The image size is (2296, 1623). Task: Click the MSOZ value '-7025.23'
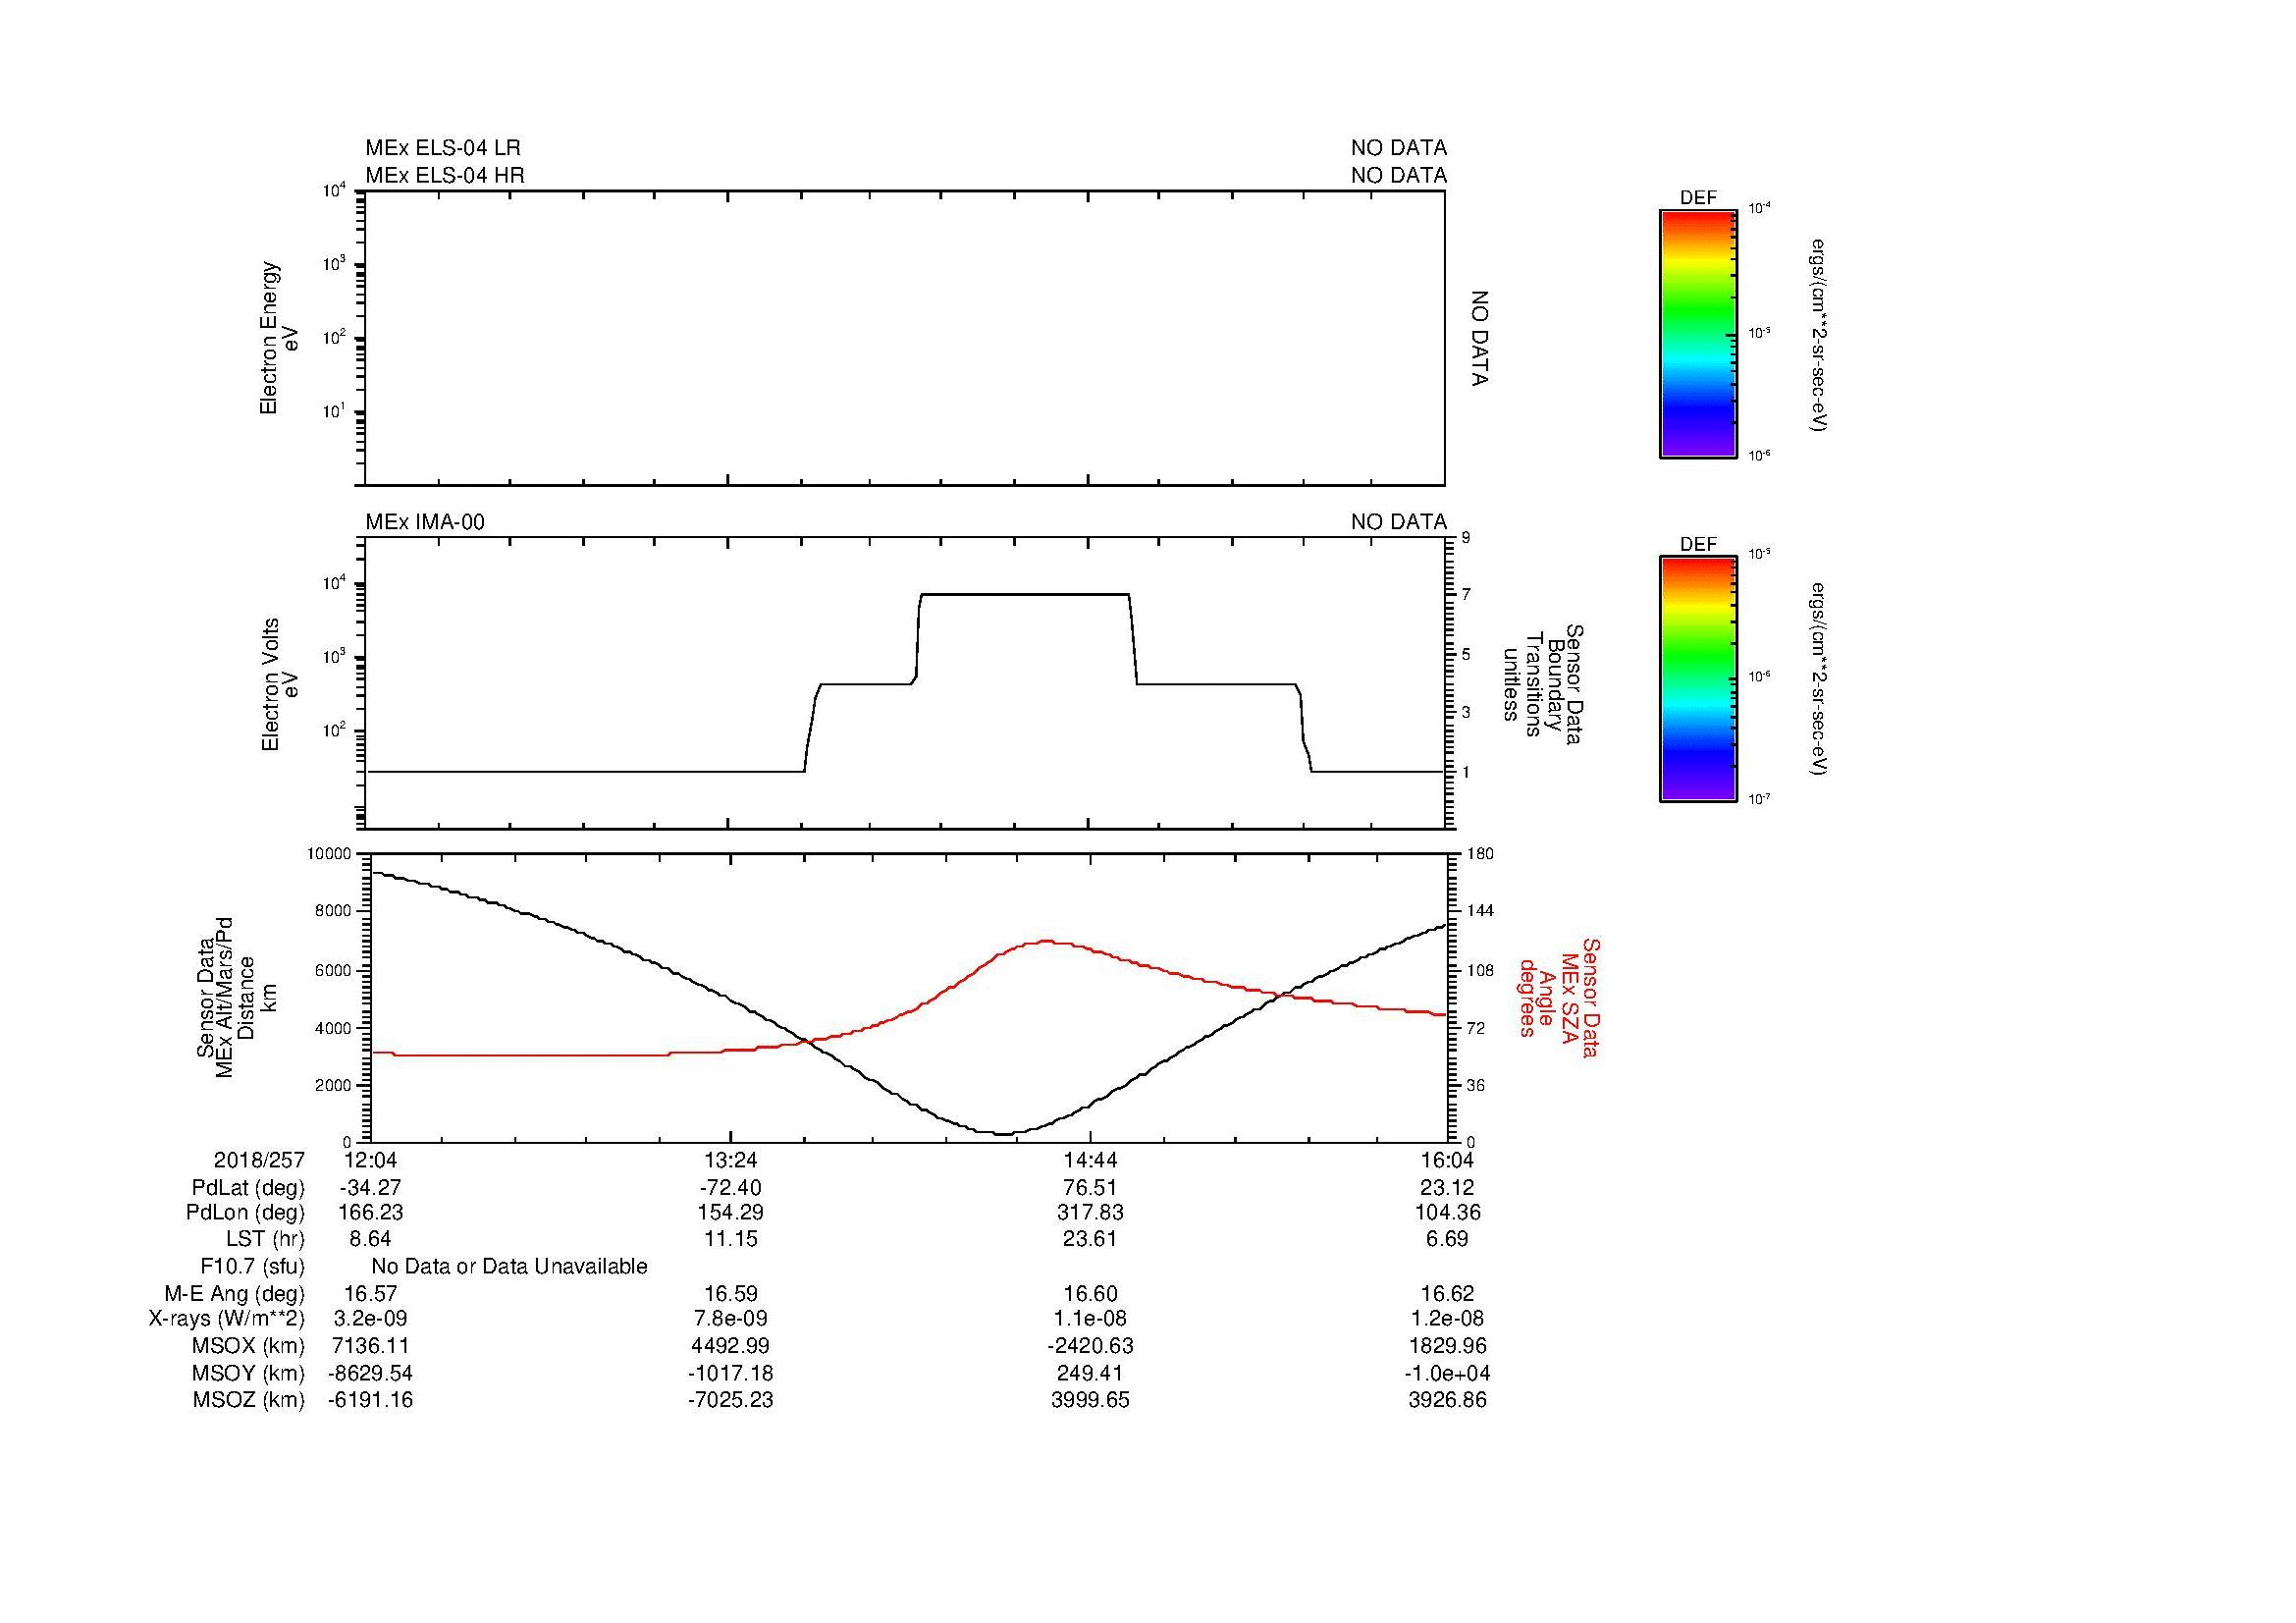click(x=731, y=1400)
